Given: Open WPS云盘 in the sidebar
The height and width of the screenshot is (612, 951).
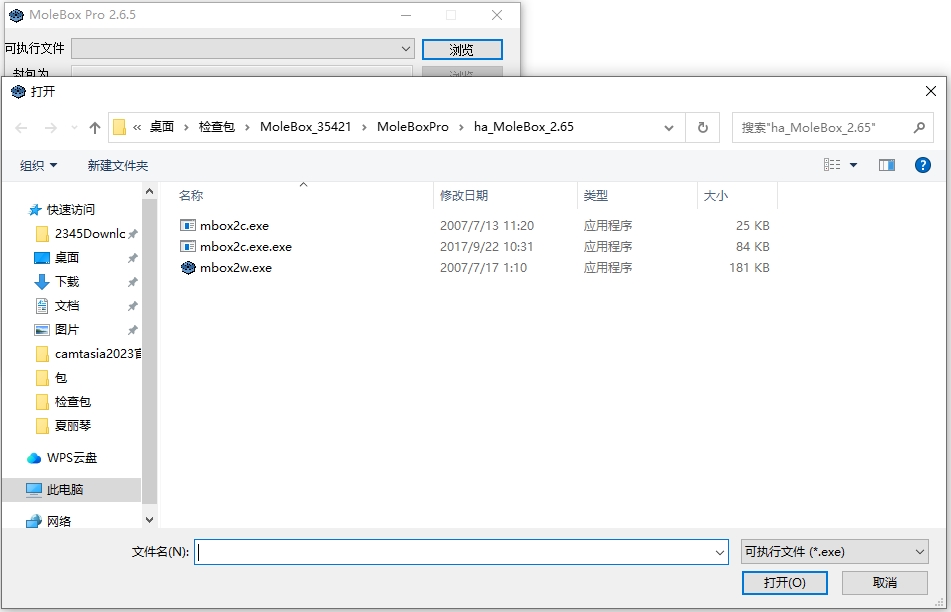Looking at the screenshot, I should click(x=72, y=458).
